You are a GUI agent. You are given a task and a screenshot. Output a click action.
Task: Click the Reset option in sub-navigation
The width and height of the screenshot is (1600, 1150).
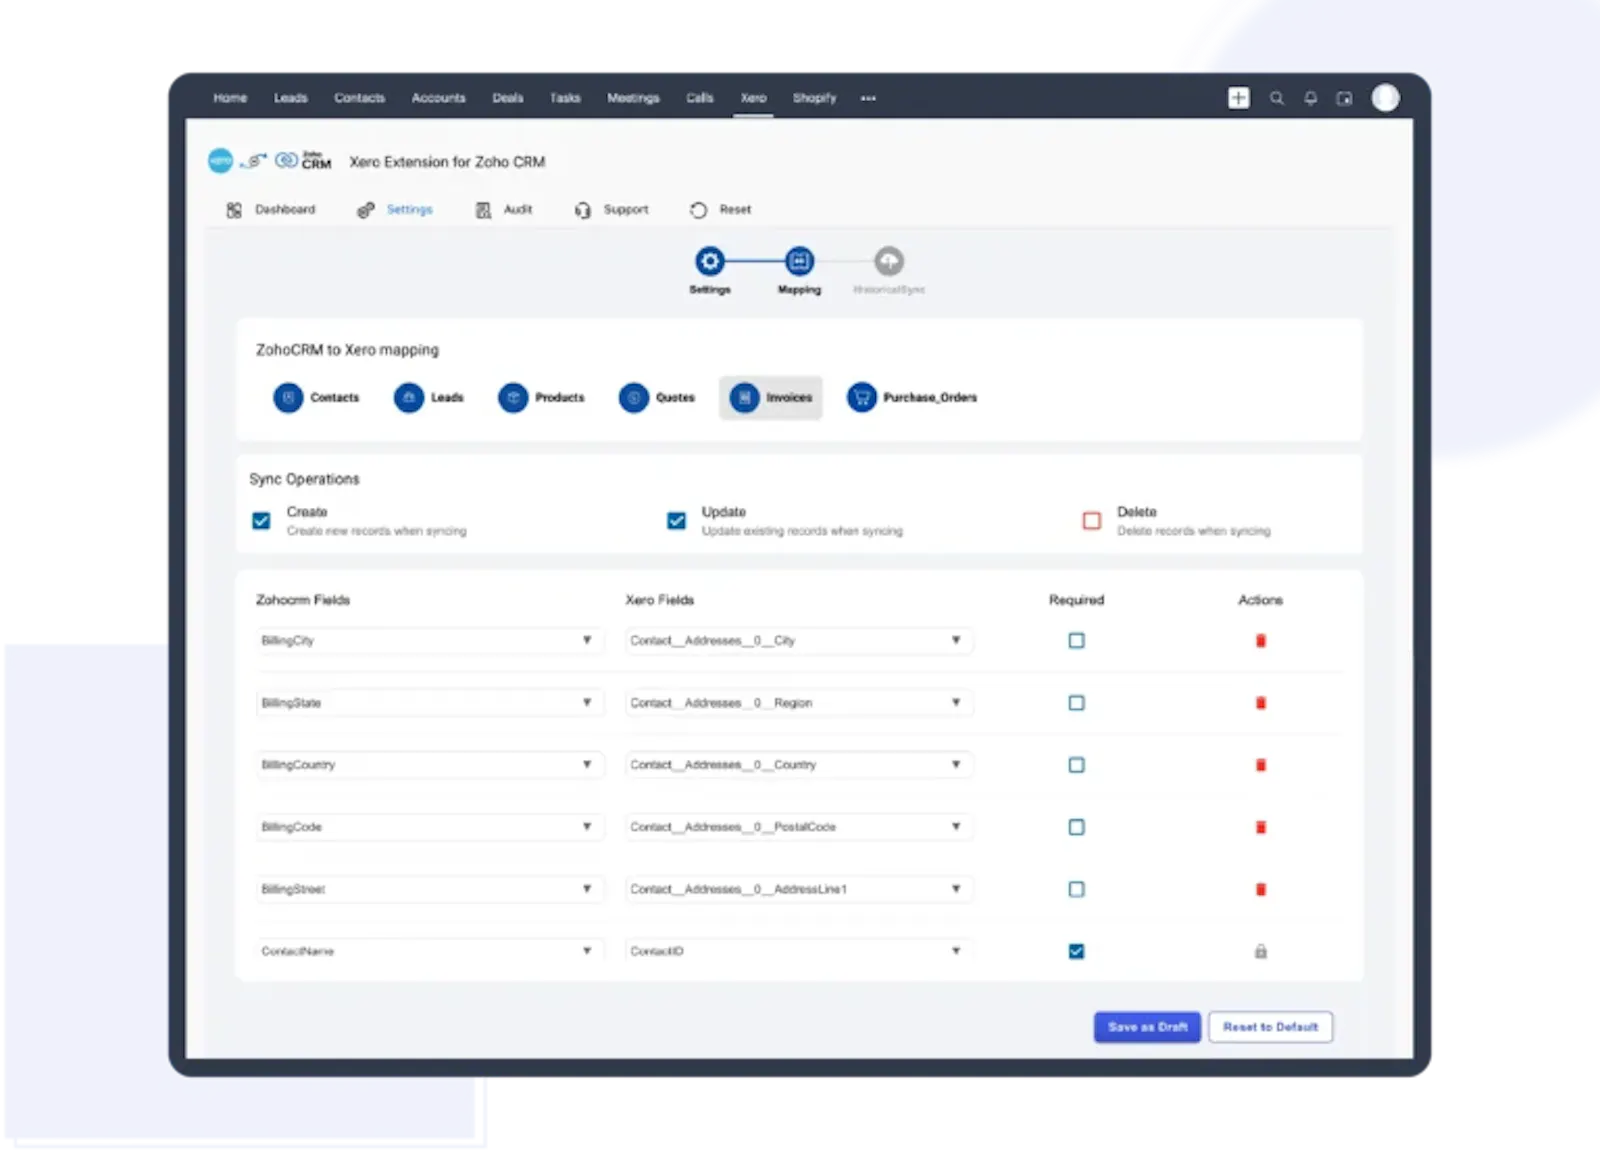[x=721, y=210]
